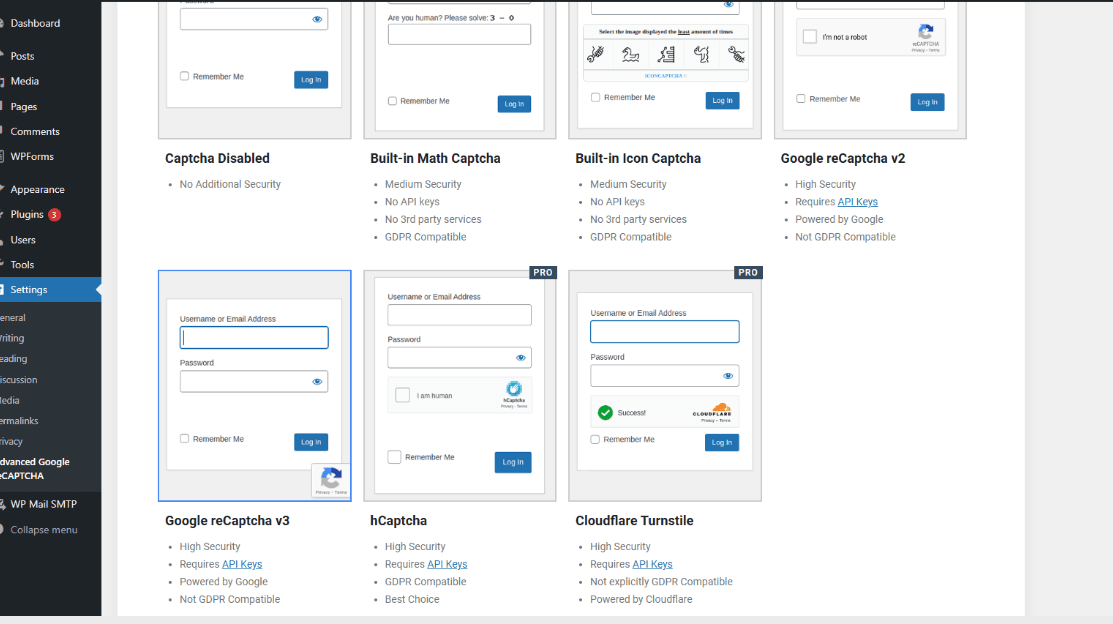The height and width of the screenshot is (624, 1113).
Task: Click the reCAPTCHA badge in Google reCaptcha v3 preview
Action: click(331, 479)
